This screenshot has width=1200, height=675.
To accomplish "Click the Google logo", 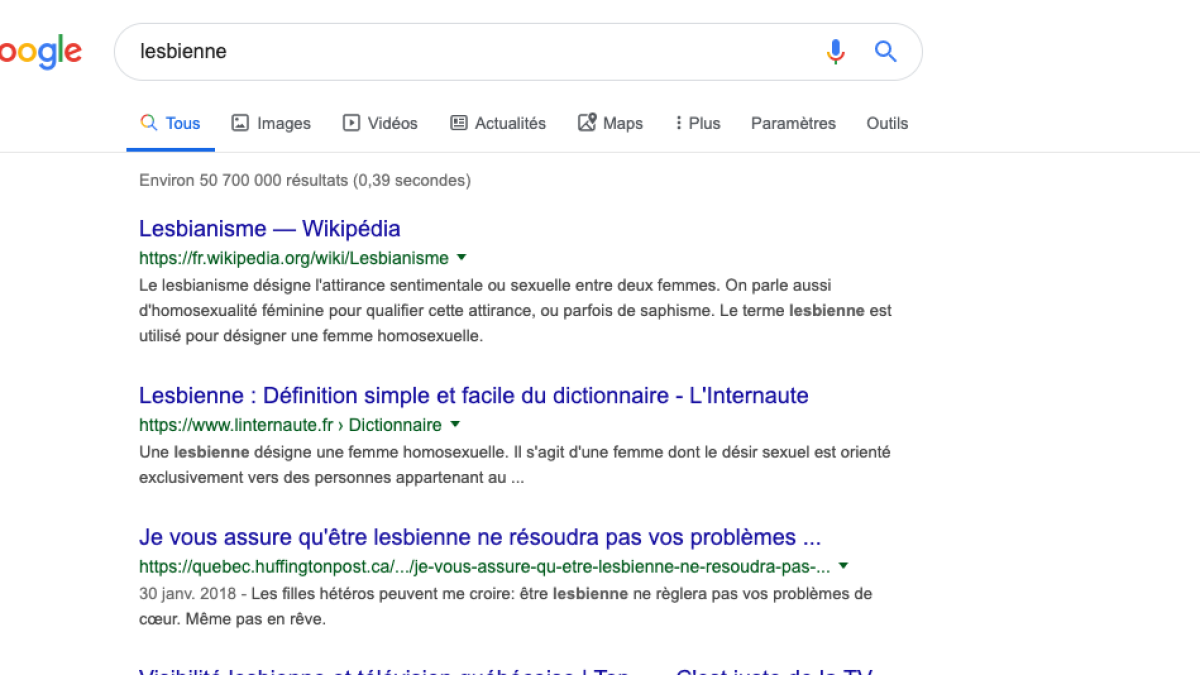I will click(40, 51).
